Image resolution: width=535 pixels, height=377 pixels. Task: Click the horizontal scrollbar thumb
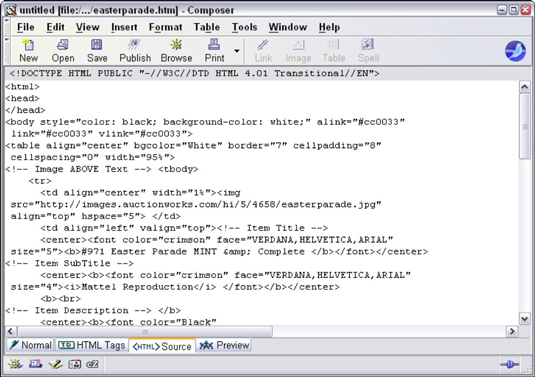click(x=145, y=331)
